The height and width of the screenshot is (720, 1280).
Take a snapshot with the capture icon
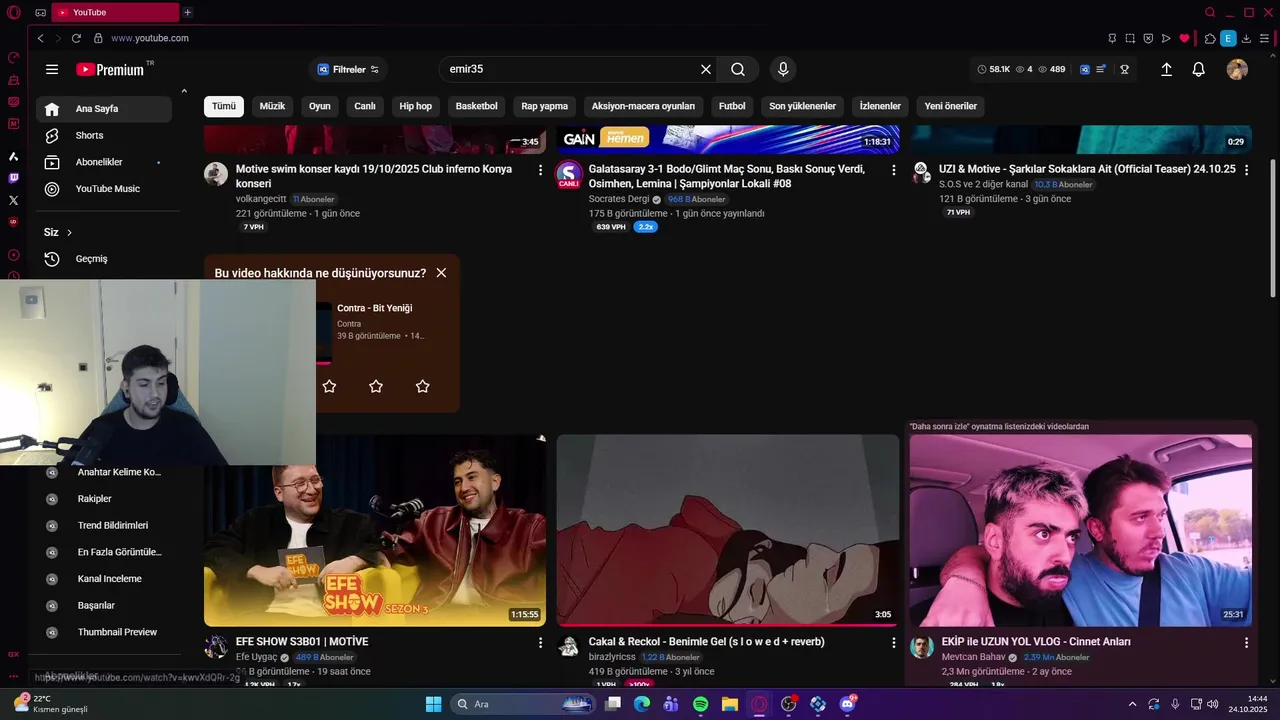pos(1130,38)
